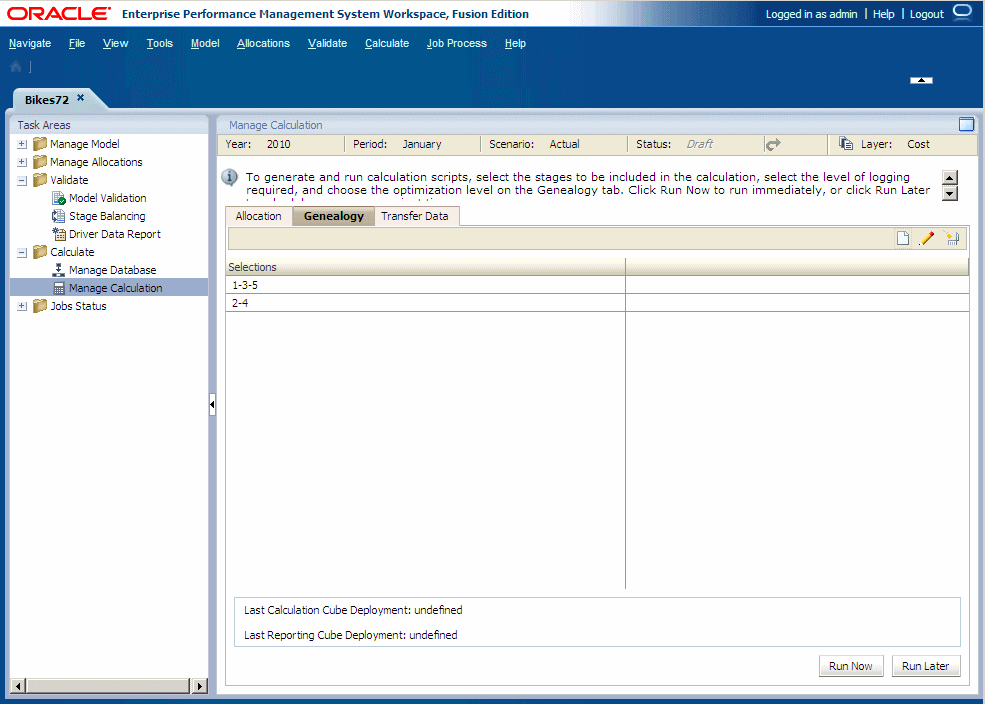
Task: Open Manage Database in the task tree
Action: pos(112,270)
